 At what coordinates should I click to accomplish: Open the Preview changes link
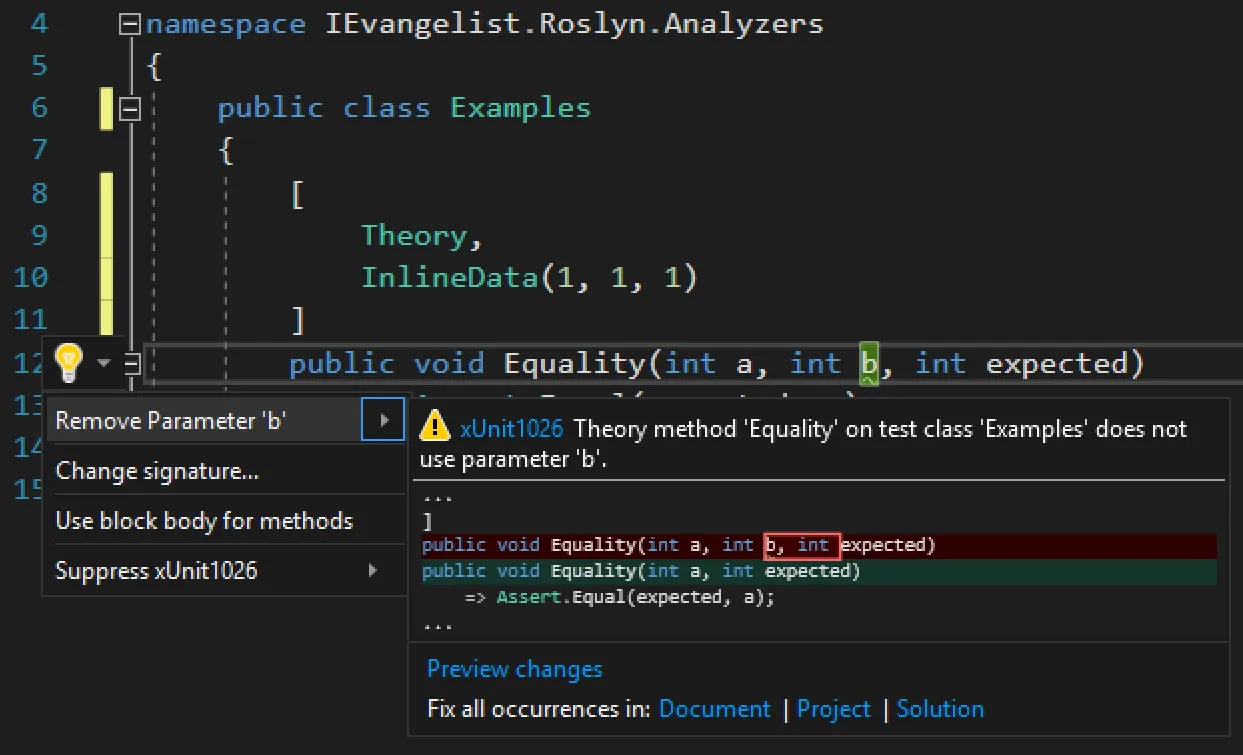coord(513,668)
